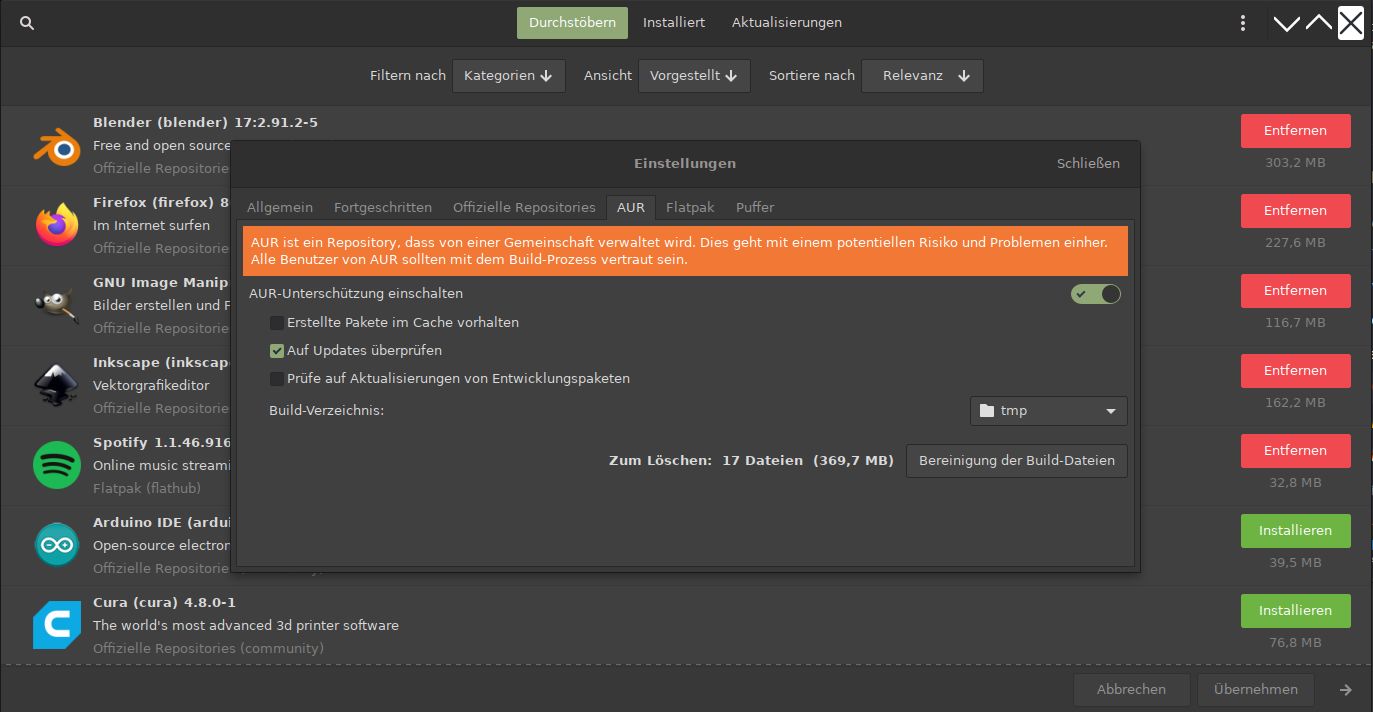This screenshot has height=712, width=1373.
Task: Click the Firefox app icon
Action: (57, 225)
